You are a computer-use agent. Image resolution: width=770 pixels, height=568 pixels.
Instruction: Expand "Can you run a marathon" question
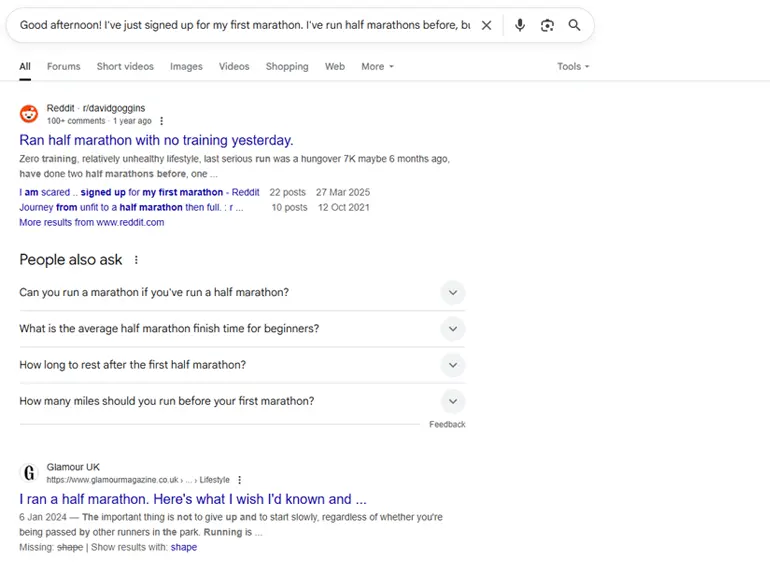coord(453,293)
